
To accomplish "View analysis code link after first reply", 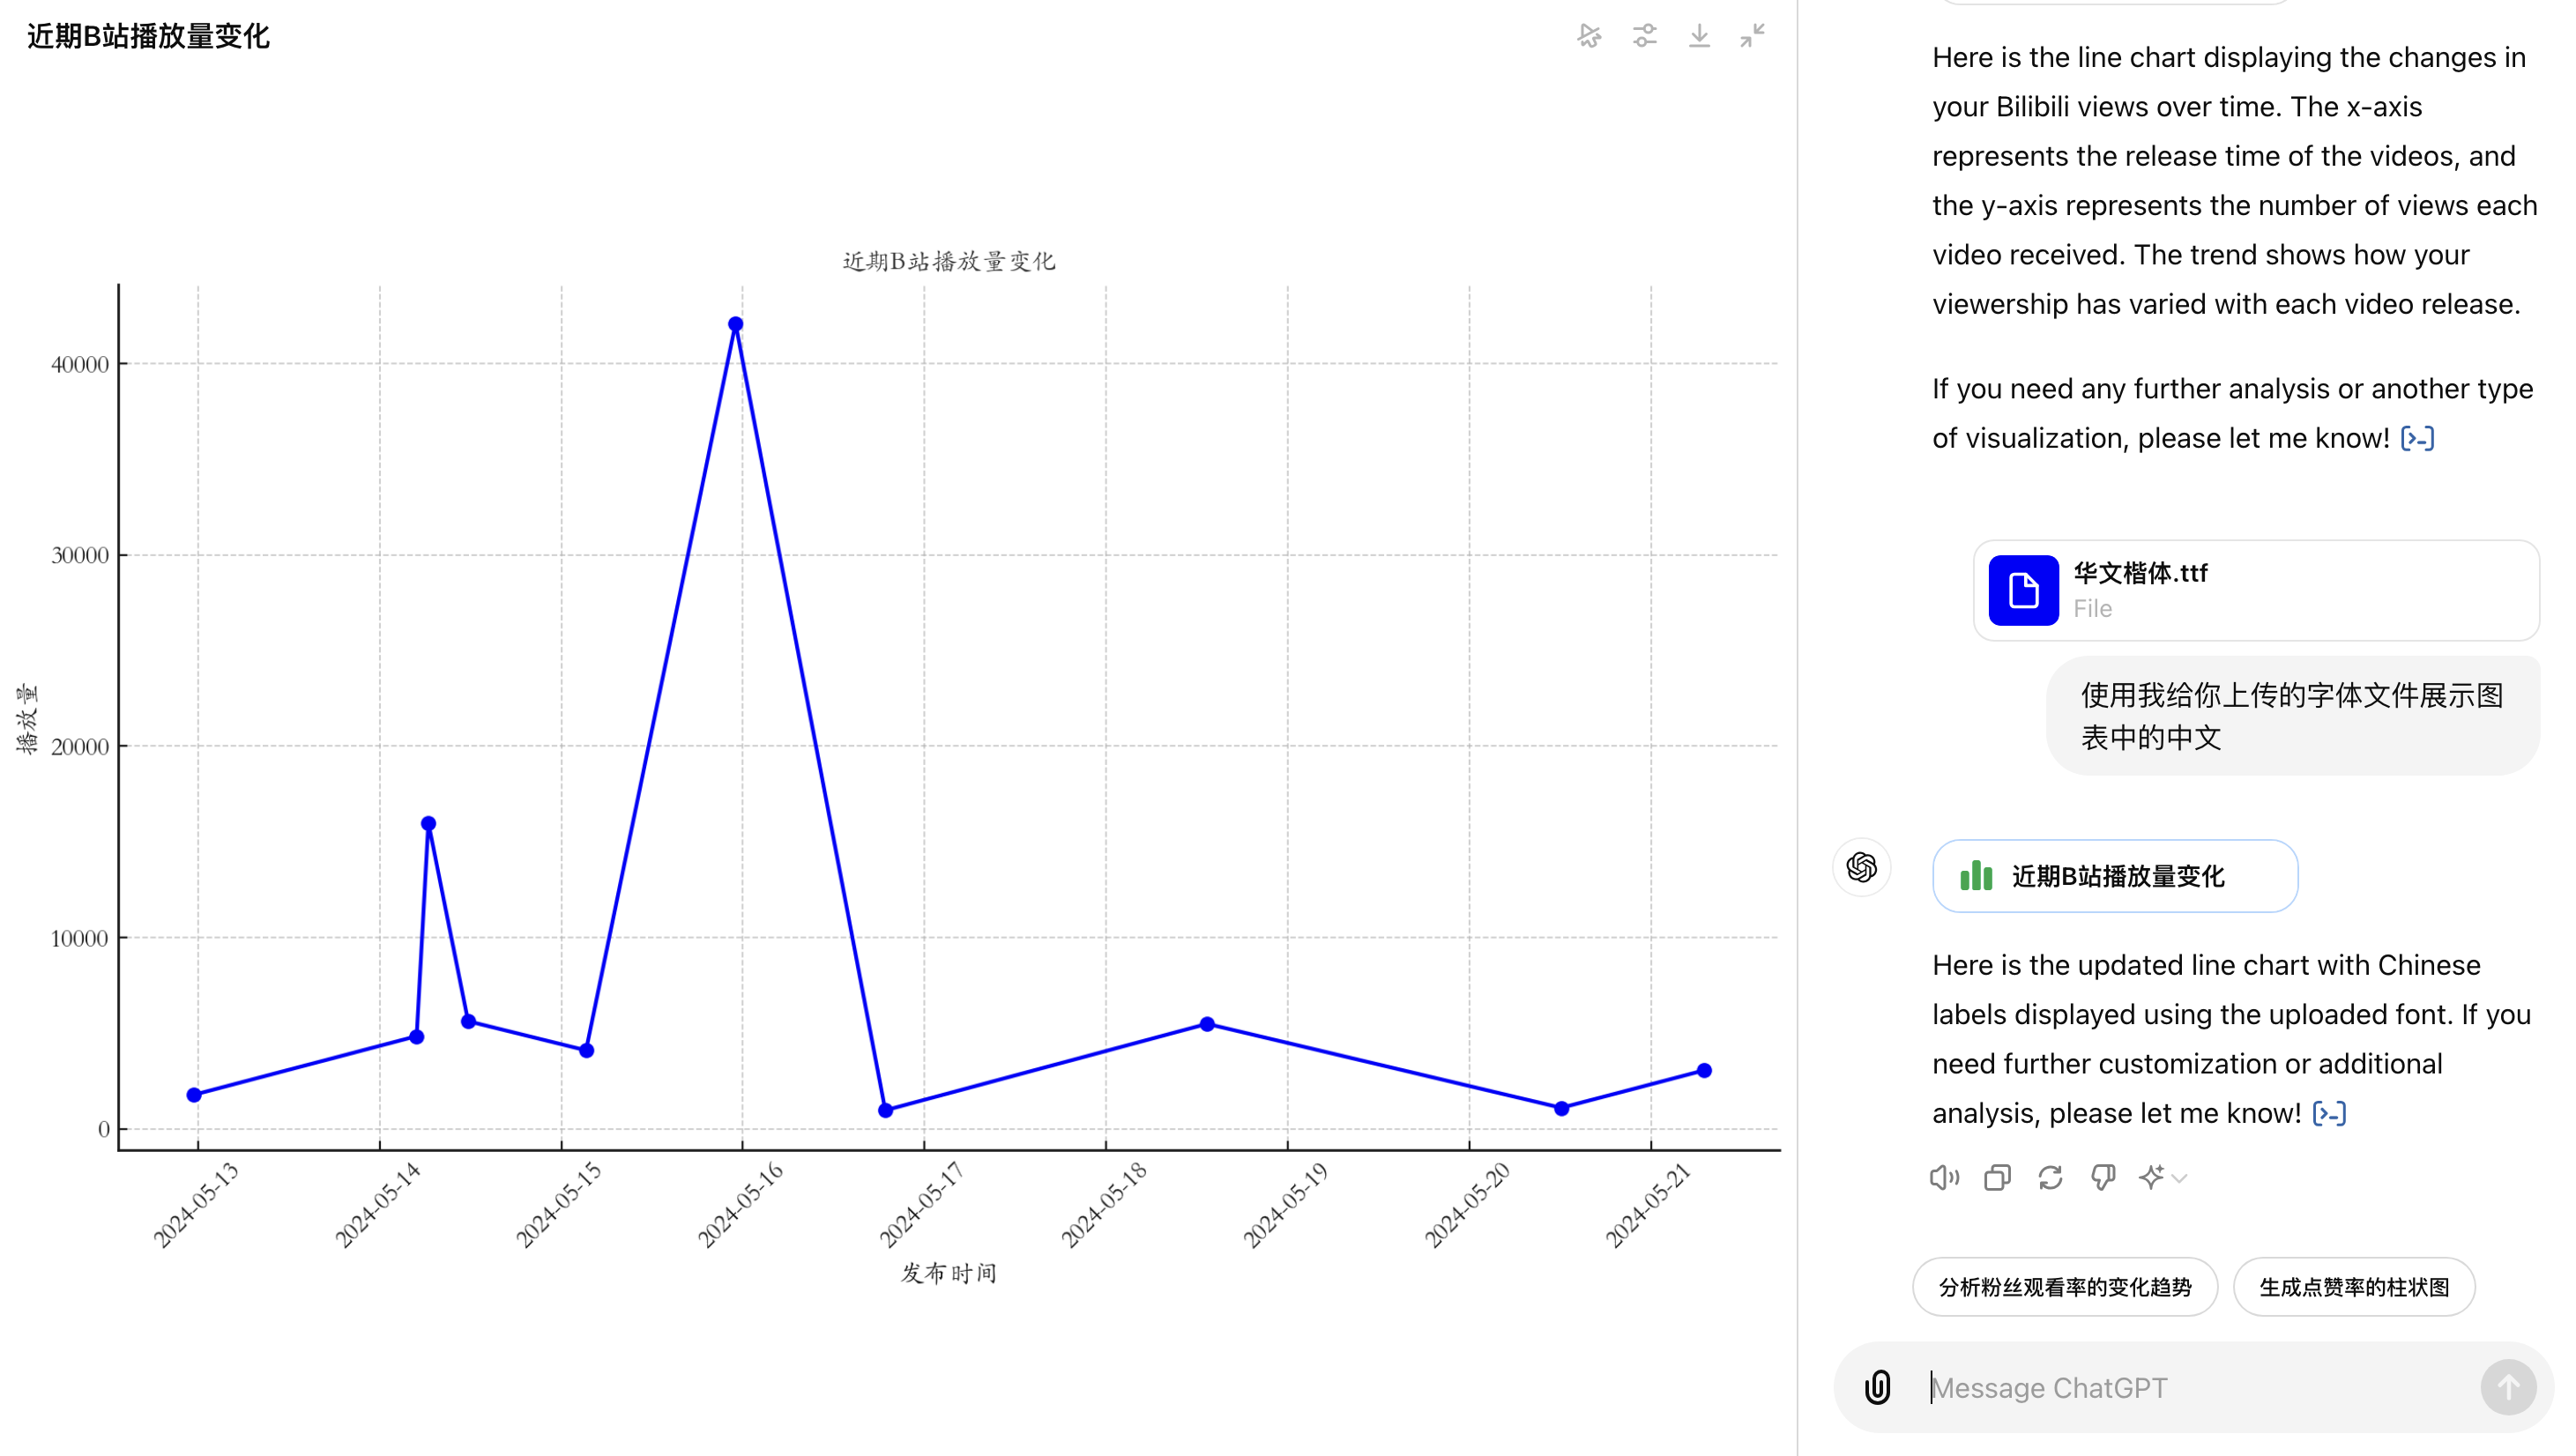I will (x=2417, y=438).
